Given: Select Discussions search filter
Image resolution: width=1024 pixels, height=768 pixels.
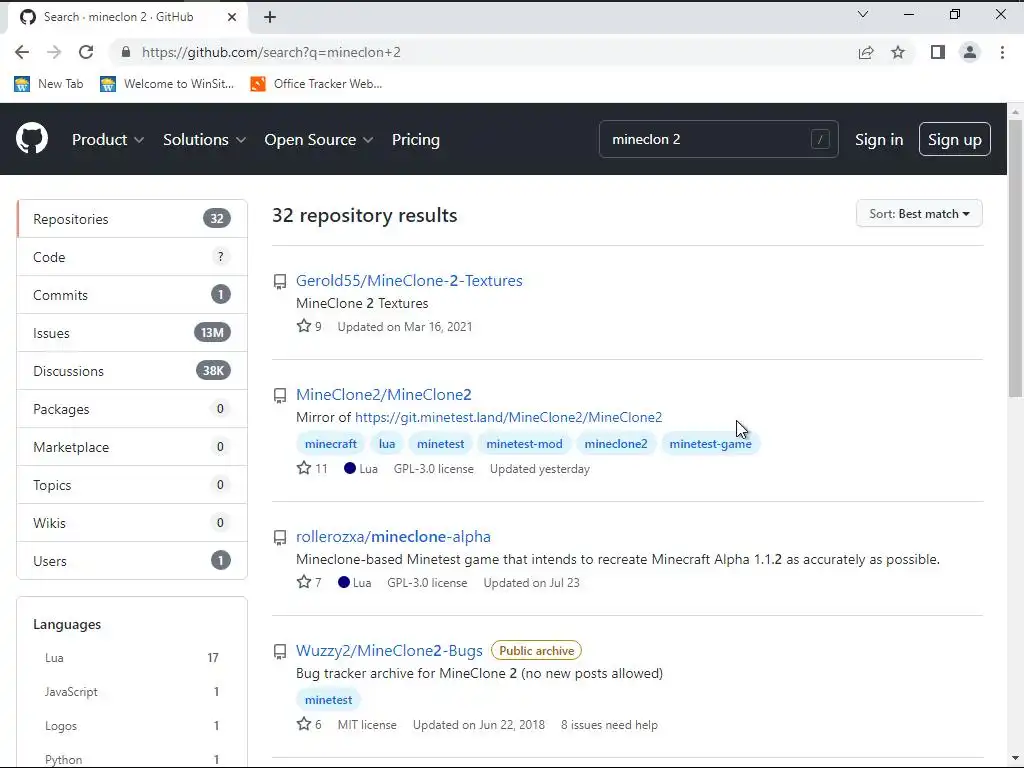Looking at the screenshot, I should (132, 370).
